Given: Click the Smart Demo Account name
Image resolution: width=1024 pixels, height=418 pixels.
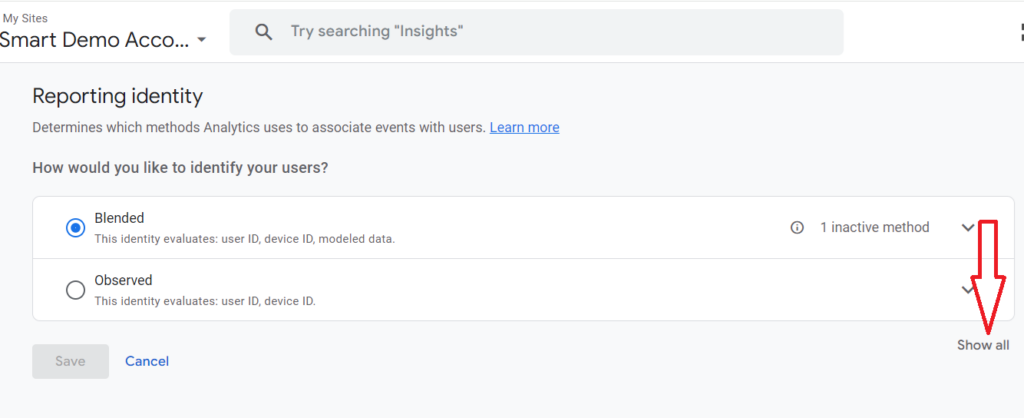Looking at the screenshot, I should click(95, 40).
